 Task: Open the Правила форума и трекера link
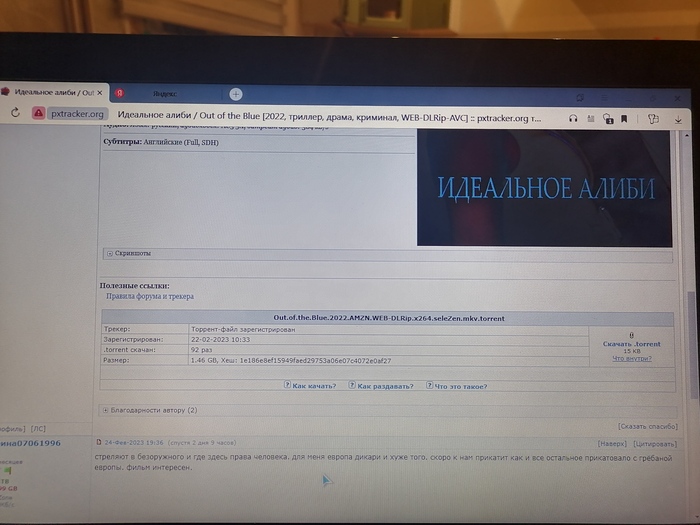150,296
